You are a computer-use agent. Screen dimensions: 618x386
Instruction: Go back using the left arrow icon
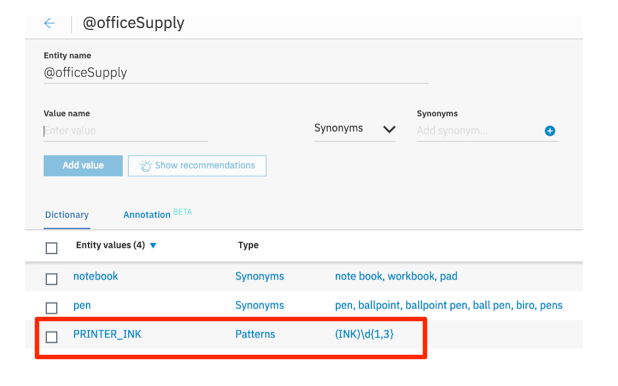[49, 23]
